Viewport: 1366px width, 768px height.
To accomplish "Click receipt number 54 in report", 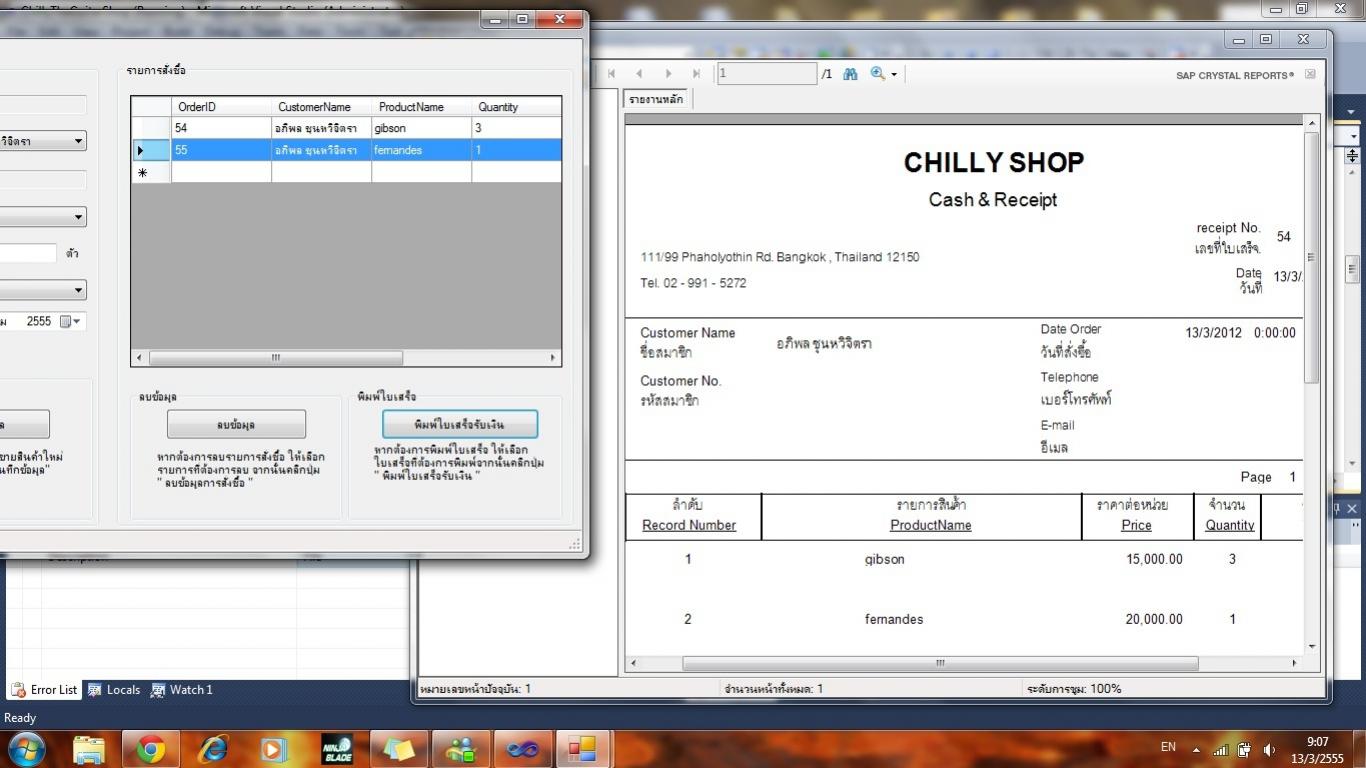I will point(1284,237).
